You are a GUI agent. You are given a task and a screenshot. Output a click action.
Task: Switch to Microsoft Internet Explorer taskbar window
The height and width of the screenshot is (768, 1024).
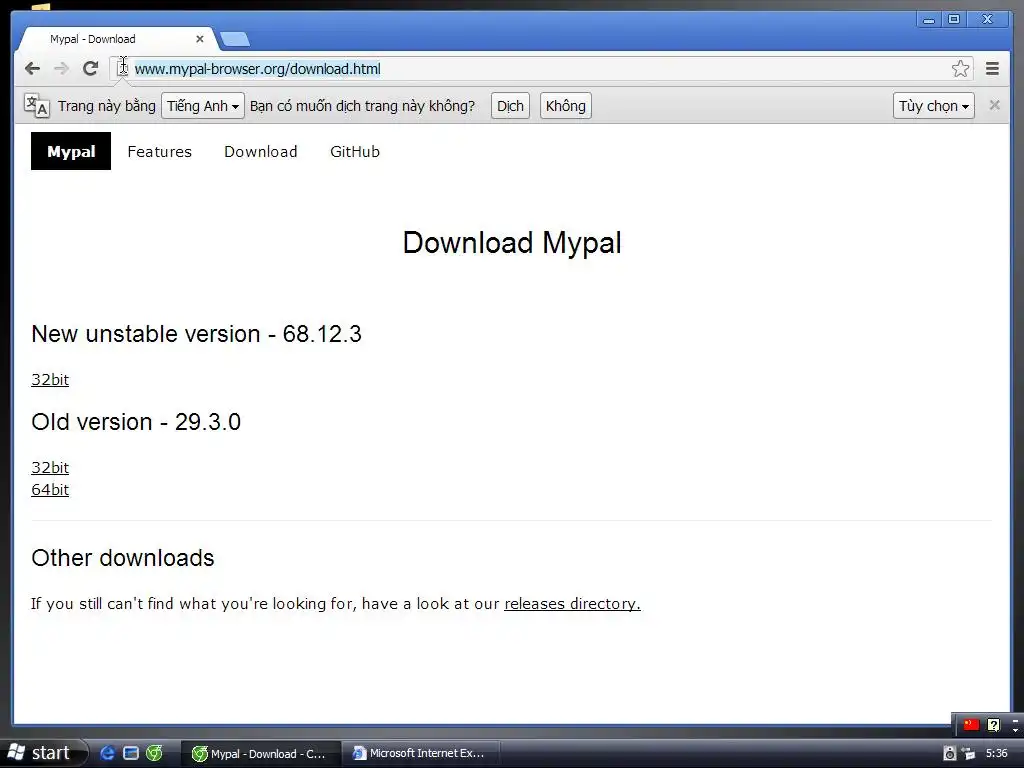421,754
